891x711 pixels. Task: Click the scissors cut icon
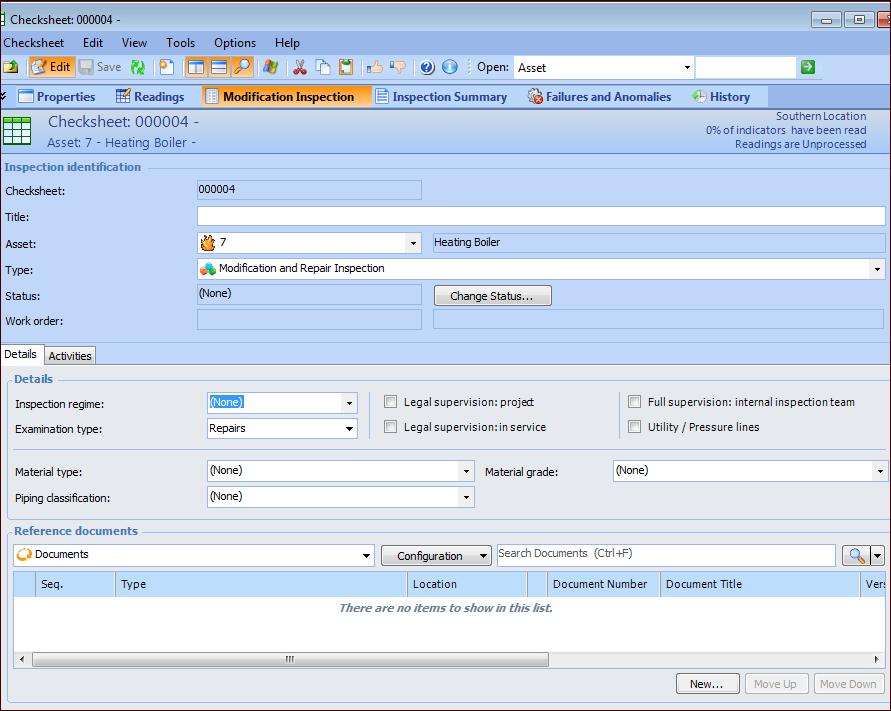click(298, 67)
